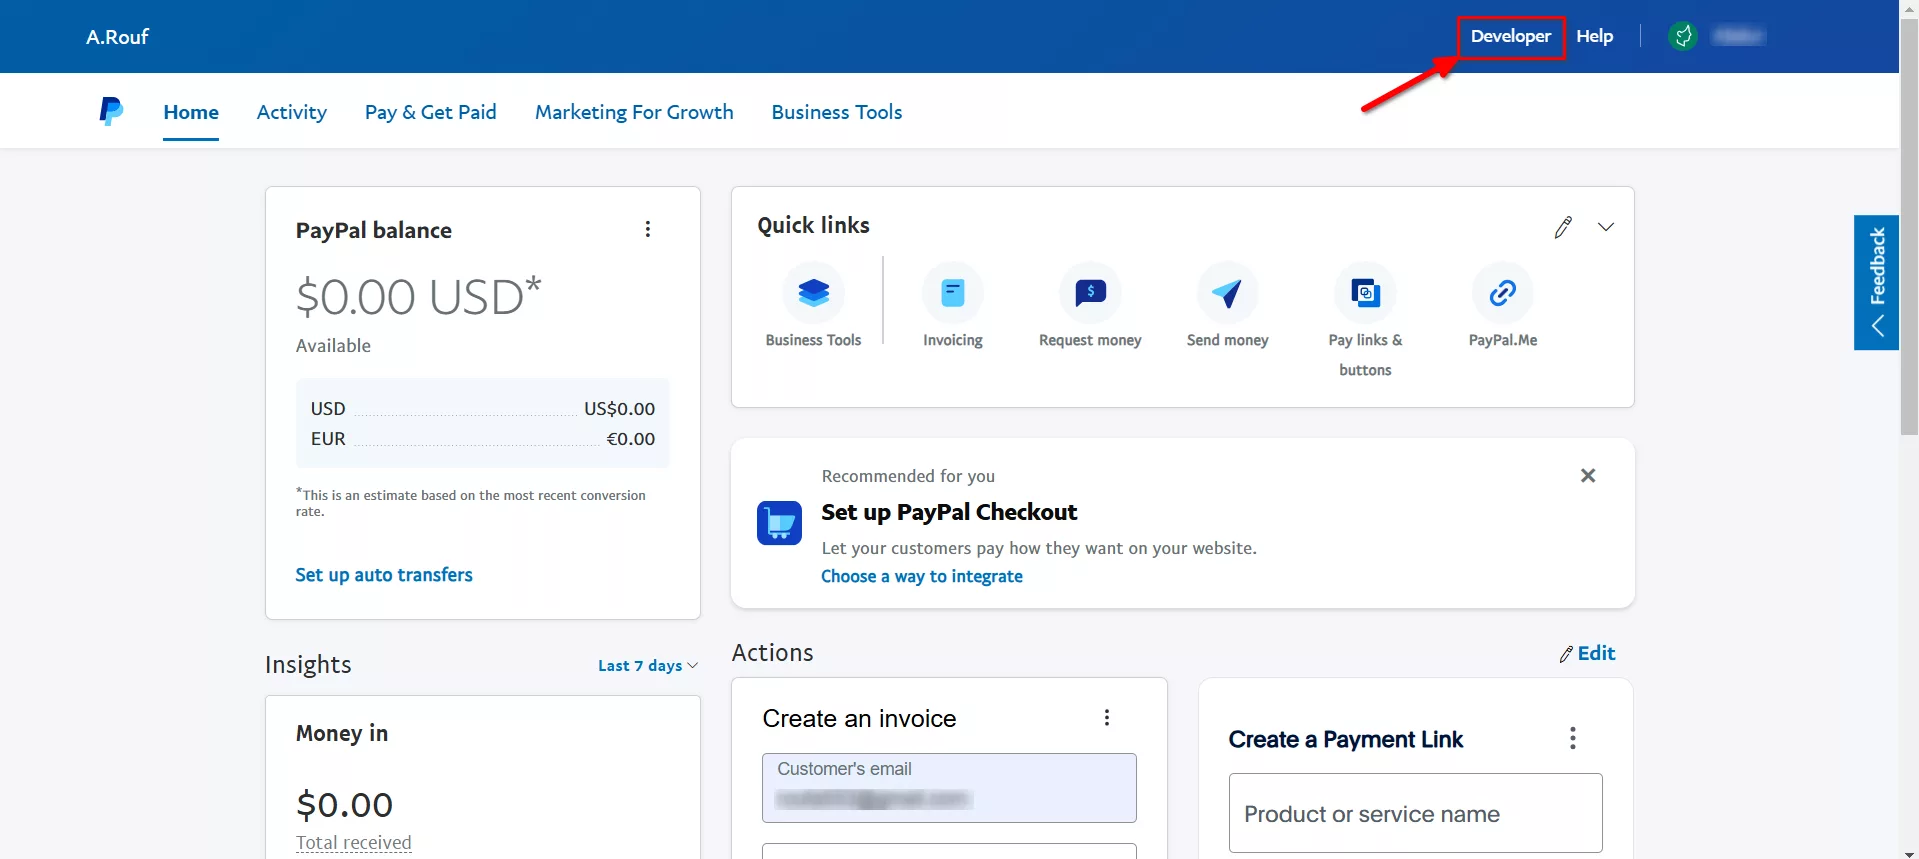
Task: Click Set up auto transfers link
Action: 384,575
